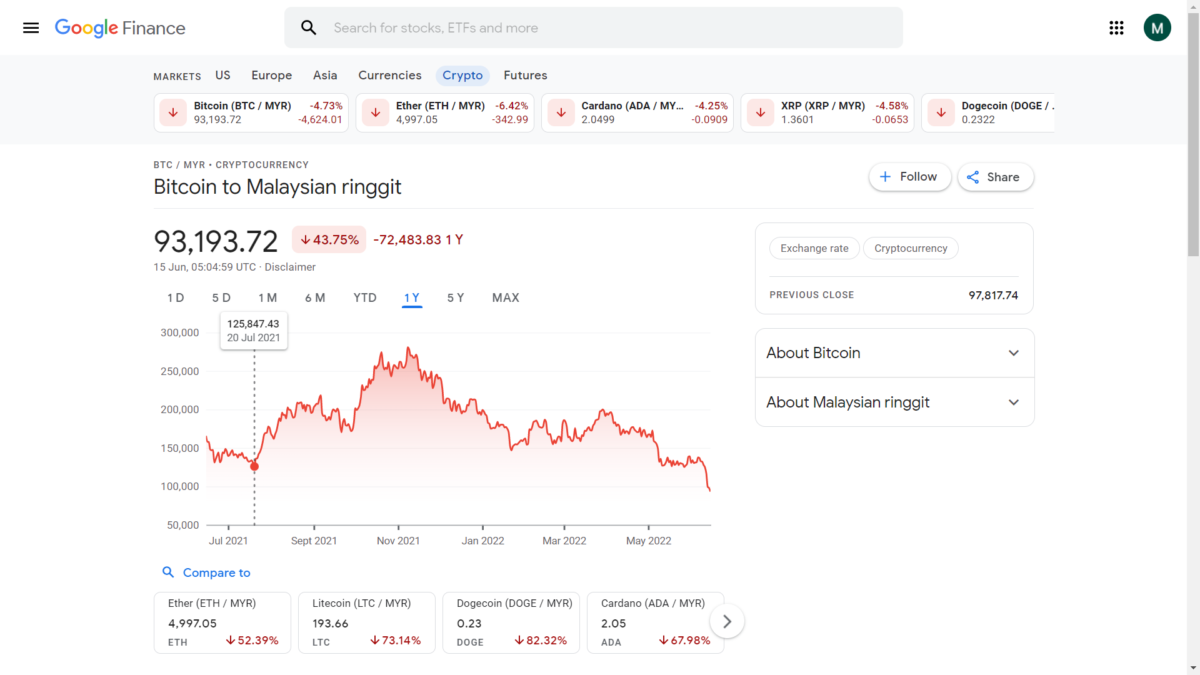The image size is (1200, 675).
Task: Select the 5 D chart range
Action: click(221, 298)
